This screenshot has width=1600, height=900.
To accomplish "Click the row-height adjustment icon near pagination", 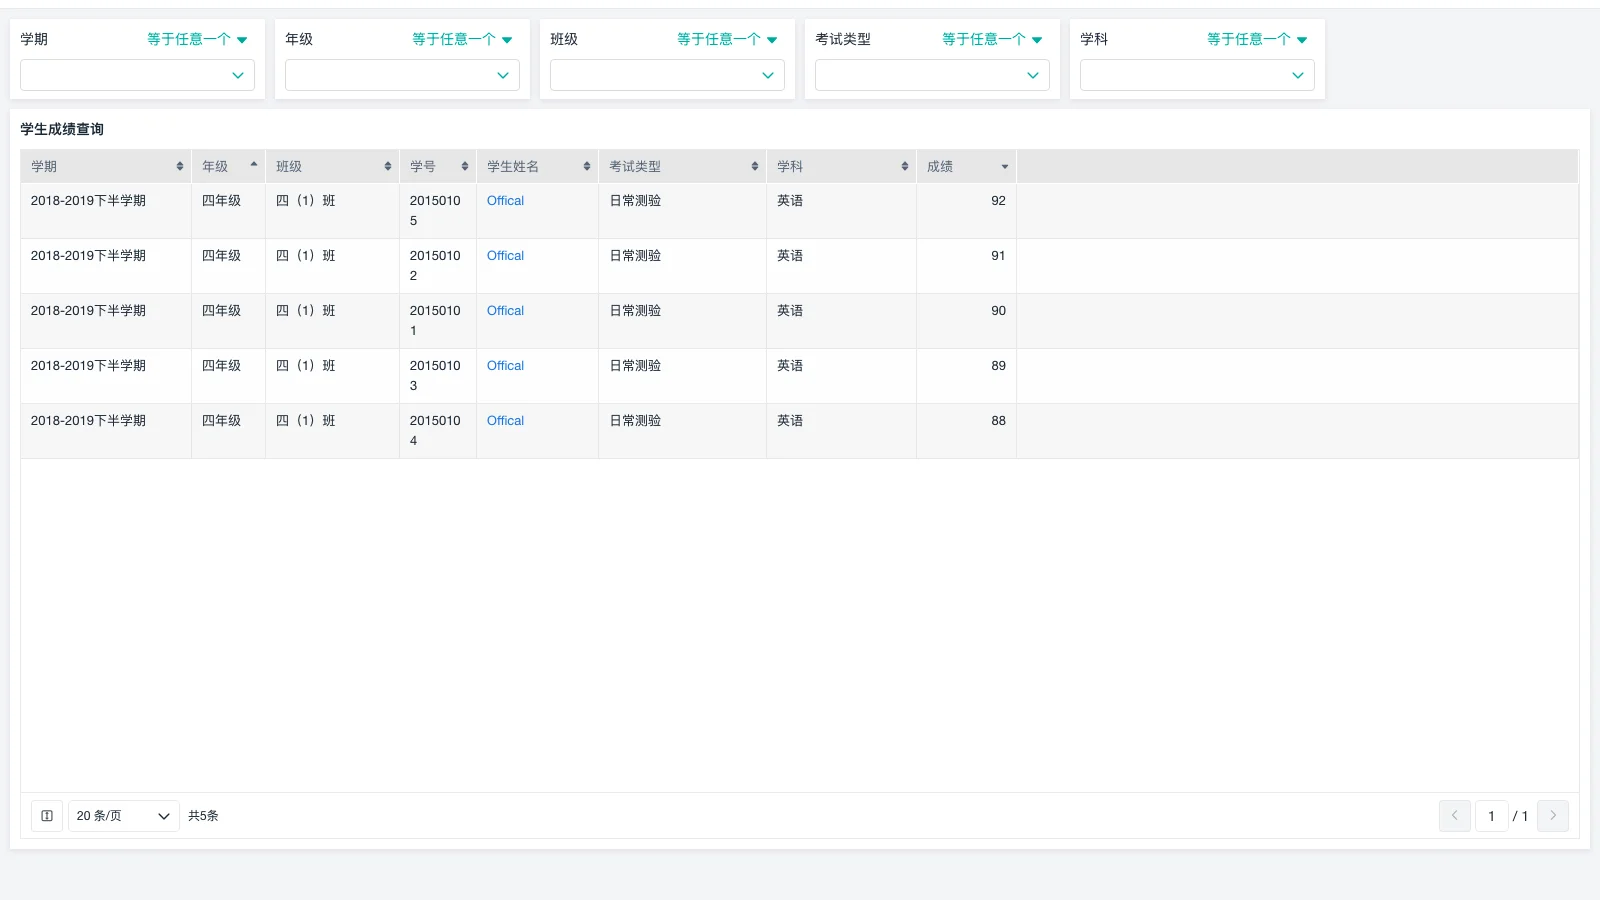I will [x=46, y=816].
